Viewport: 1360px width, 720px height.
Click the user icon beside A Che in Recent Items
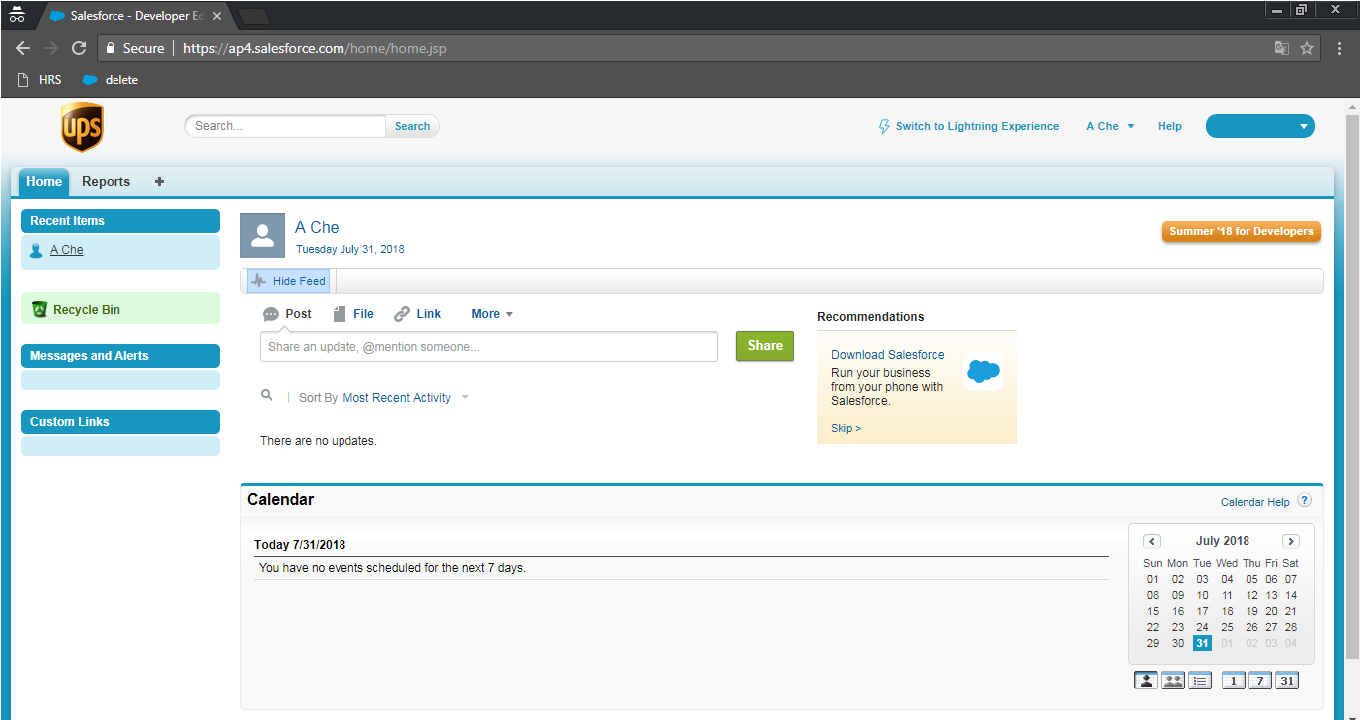coord(37,250)
